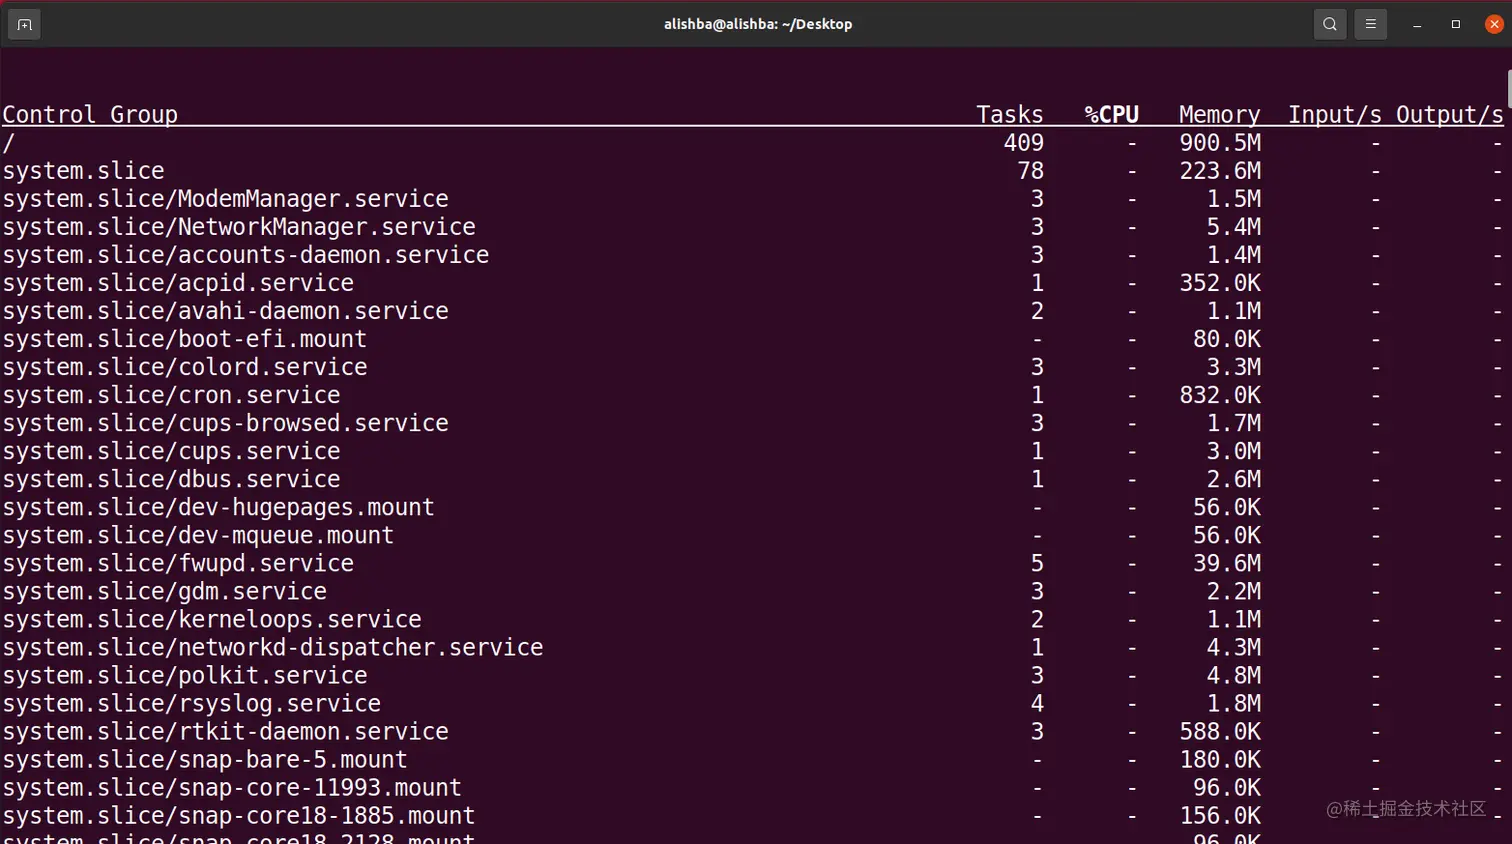Select system.slice/NetworkManager.service row

click(752, 227)
